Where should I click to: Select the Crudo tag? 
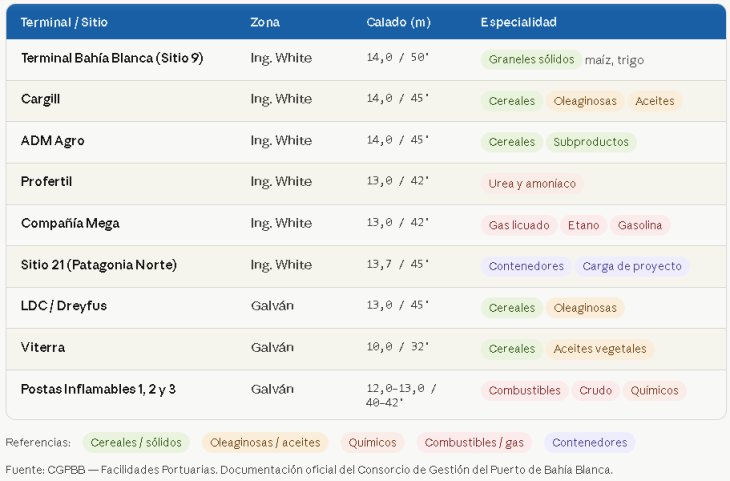[596, 390]
